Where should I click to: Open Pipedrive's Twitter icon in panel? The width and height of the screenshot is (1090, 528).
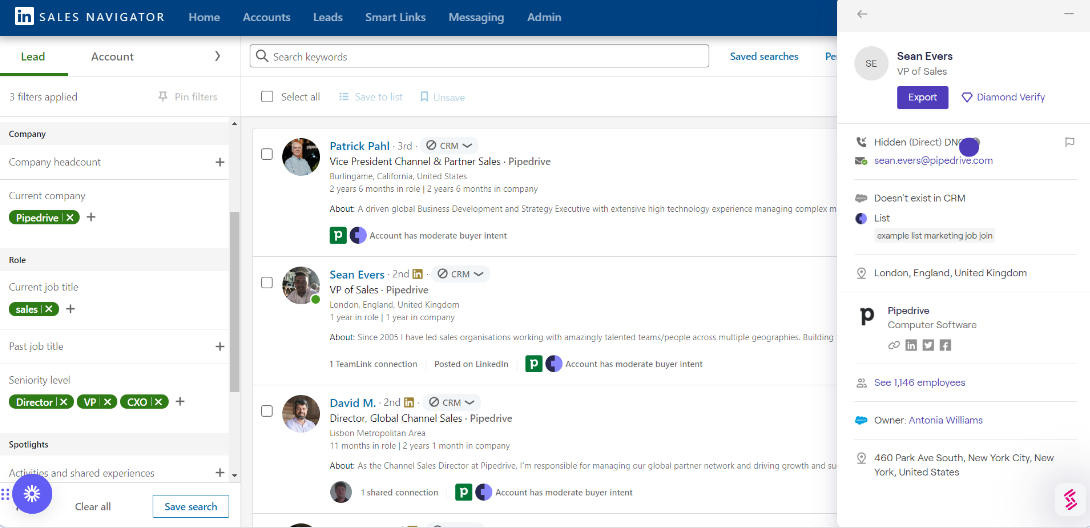pos(928,345)
